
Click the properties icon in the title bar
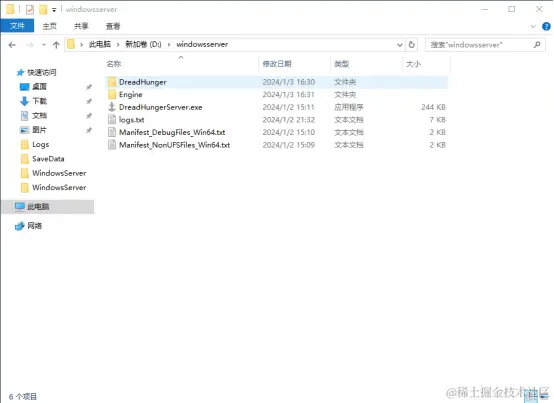30,10
